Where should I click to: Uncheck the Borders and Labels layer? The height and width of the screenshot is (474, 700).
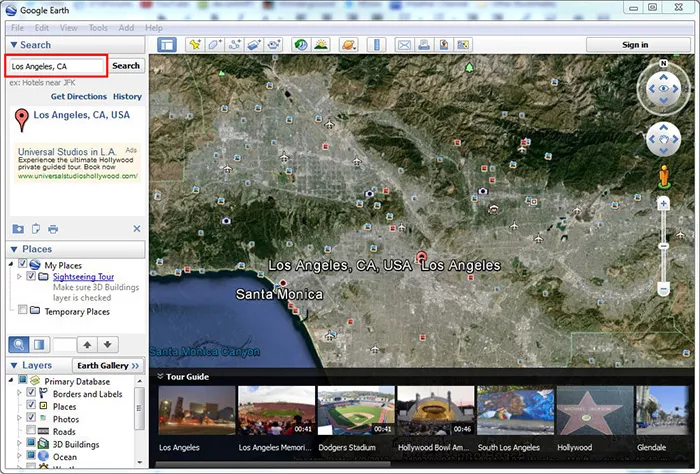click(31, 392)
